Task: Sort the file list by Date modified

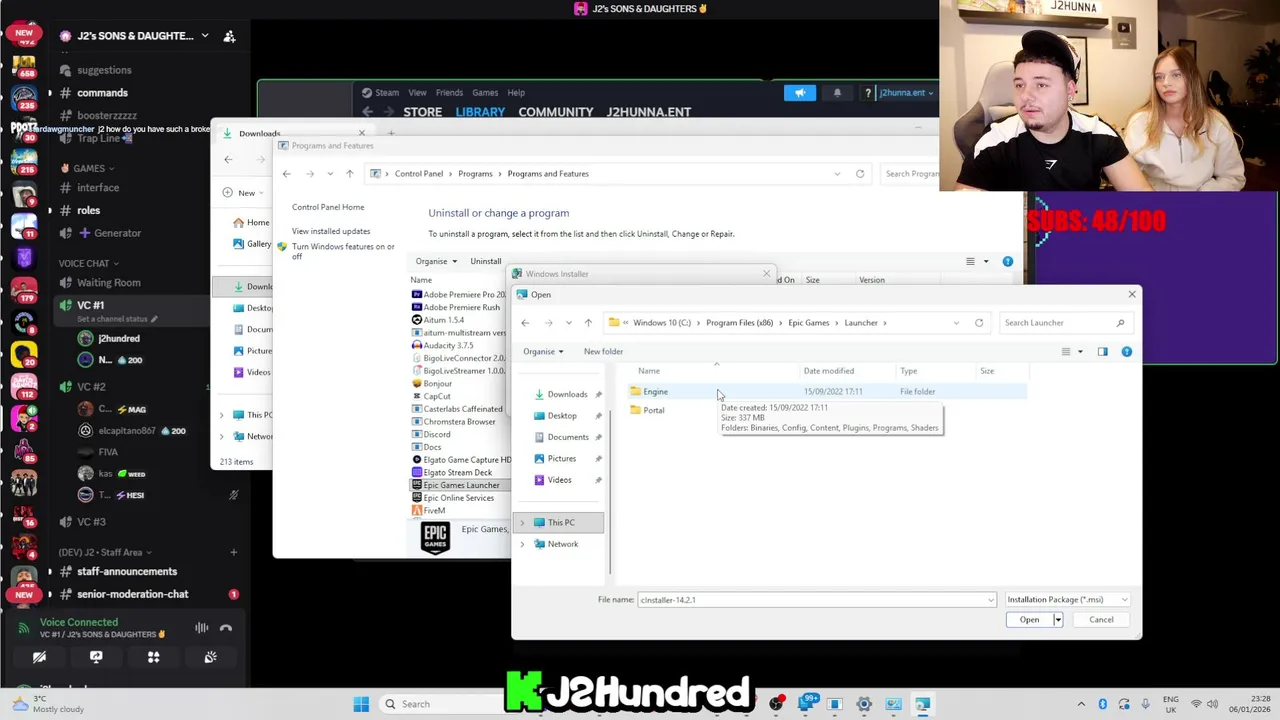Action: tap(829, 371)
